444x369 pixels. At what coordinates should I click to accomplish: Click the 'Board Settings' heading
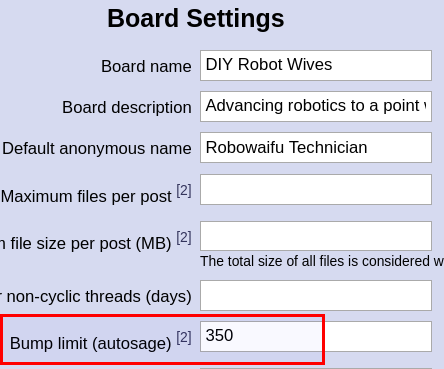tap(196, 19)
